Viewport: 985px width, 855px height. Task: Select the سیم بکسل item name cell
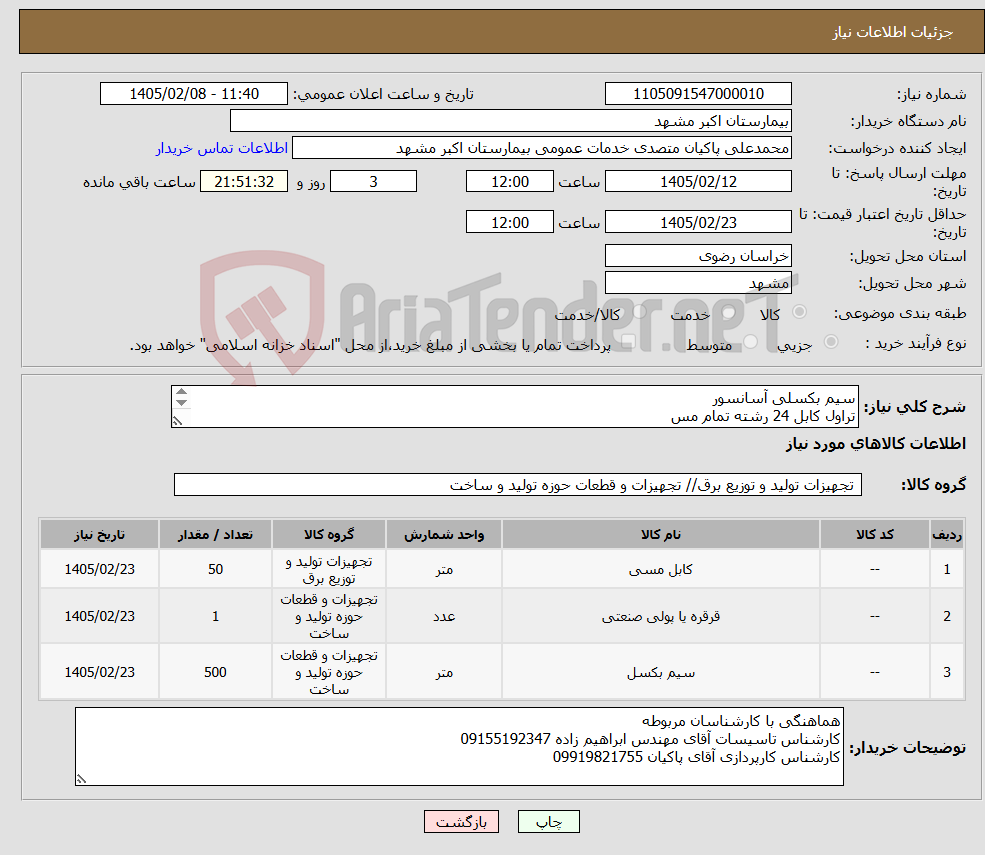click(x=660, y=672)
